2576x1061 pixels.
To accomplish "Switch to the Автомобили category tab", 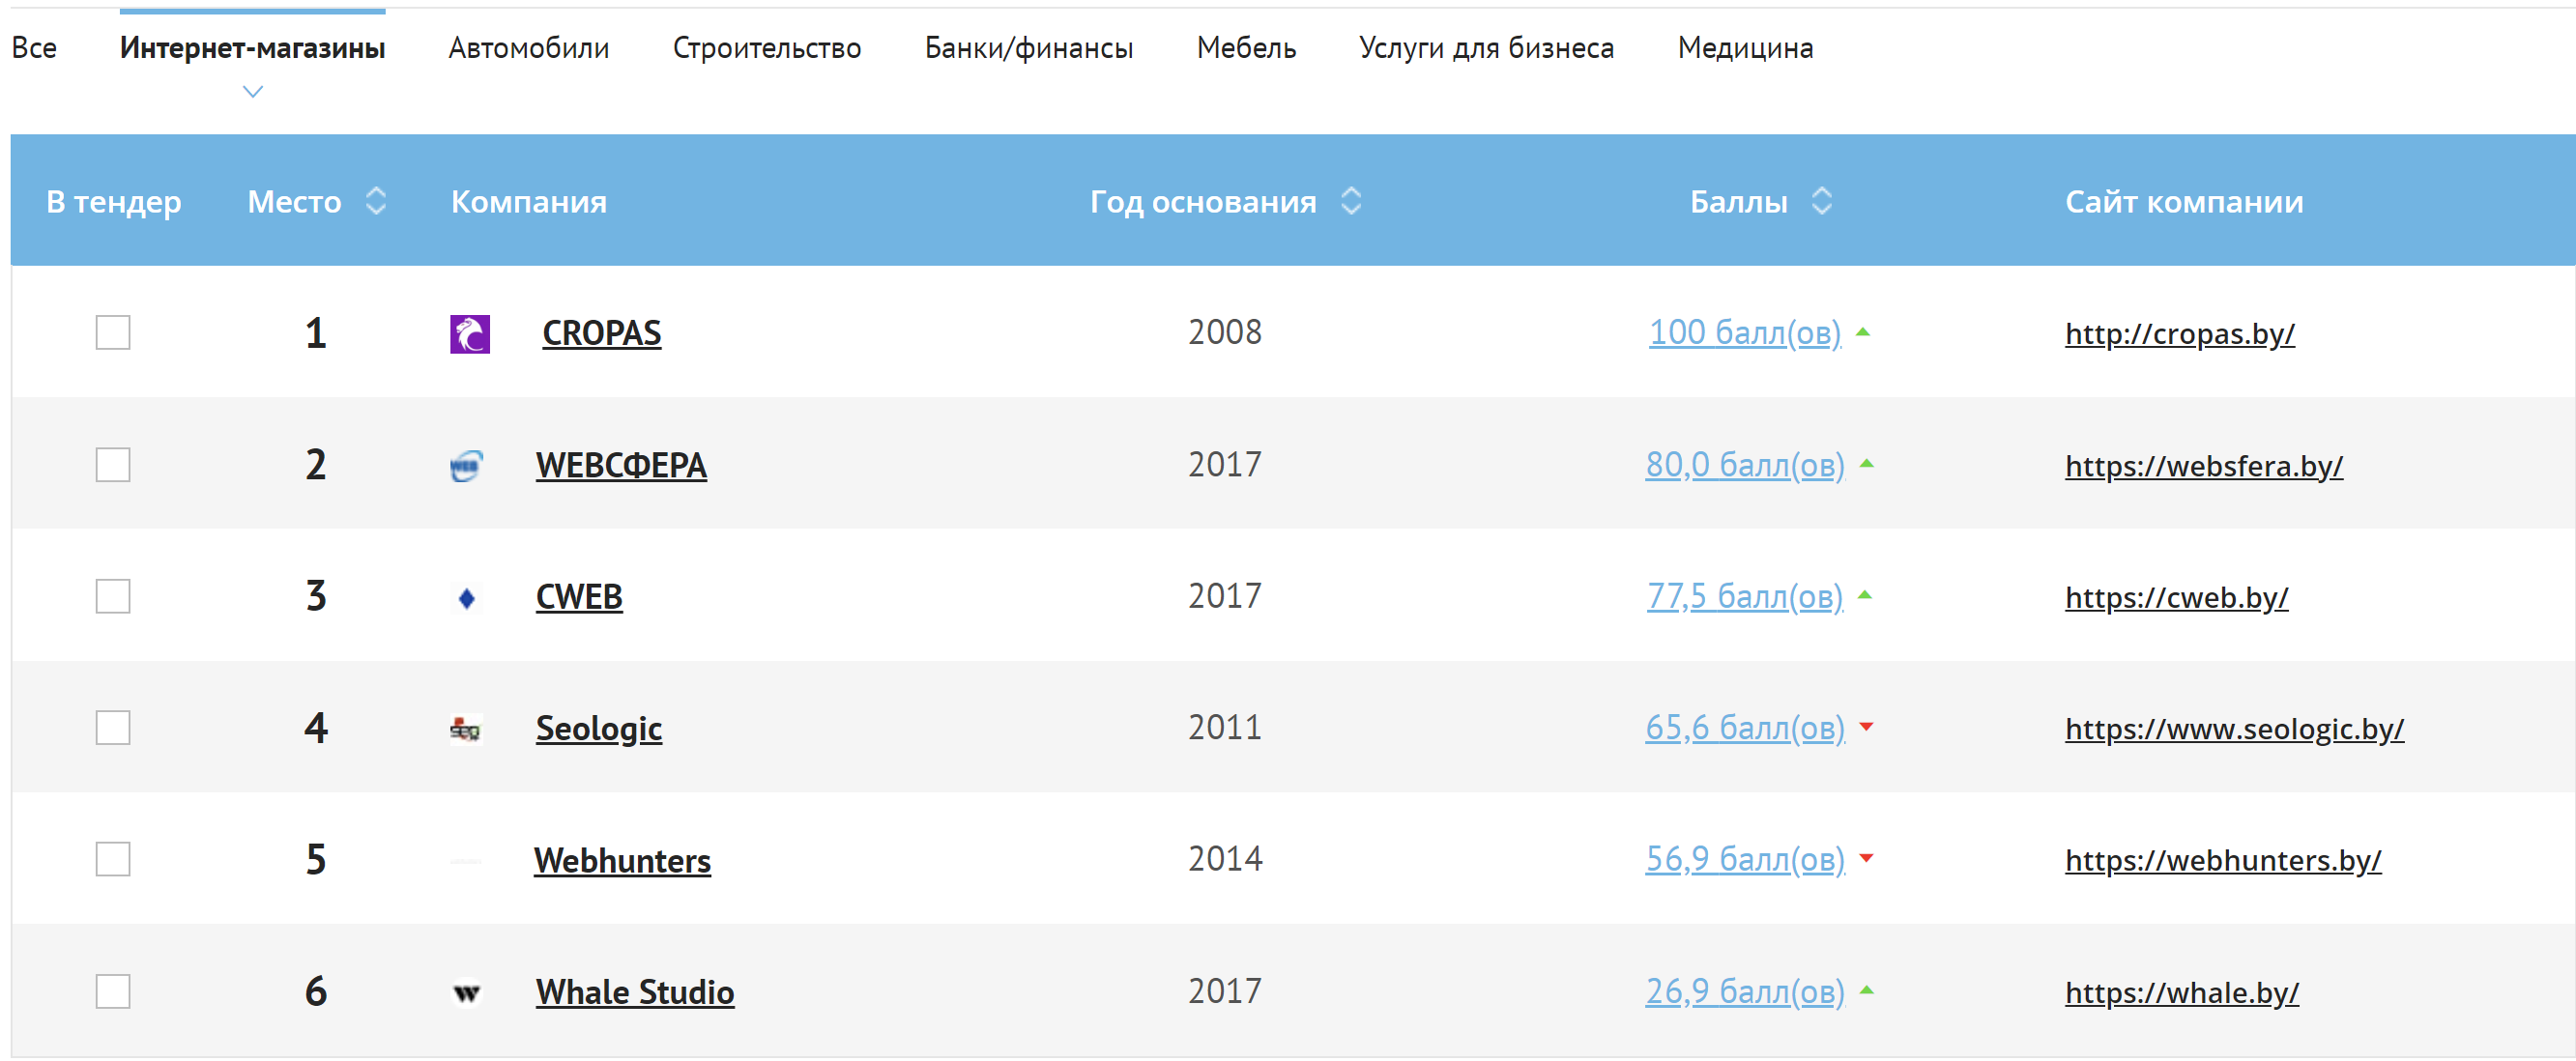I will pos(528,48).
